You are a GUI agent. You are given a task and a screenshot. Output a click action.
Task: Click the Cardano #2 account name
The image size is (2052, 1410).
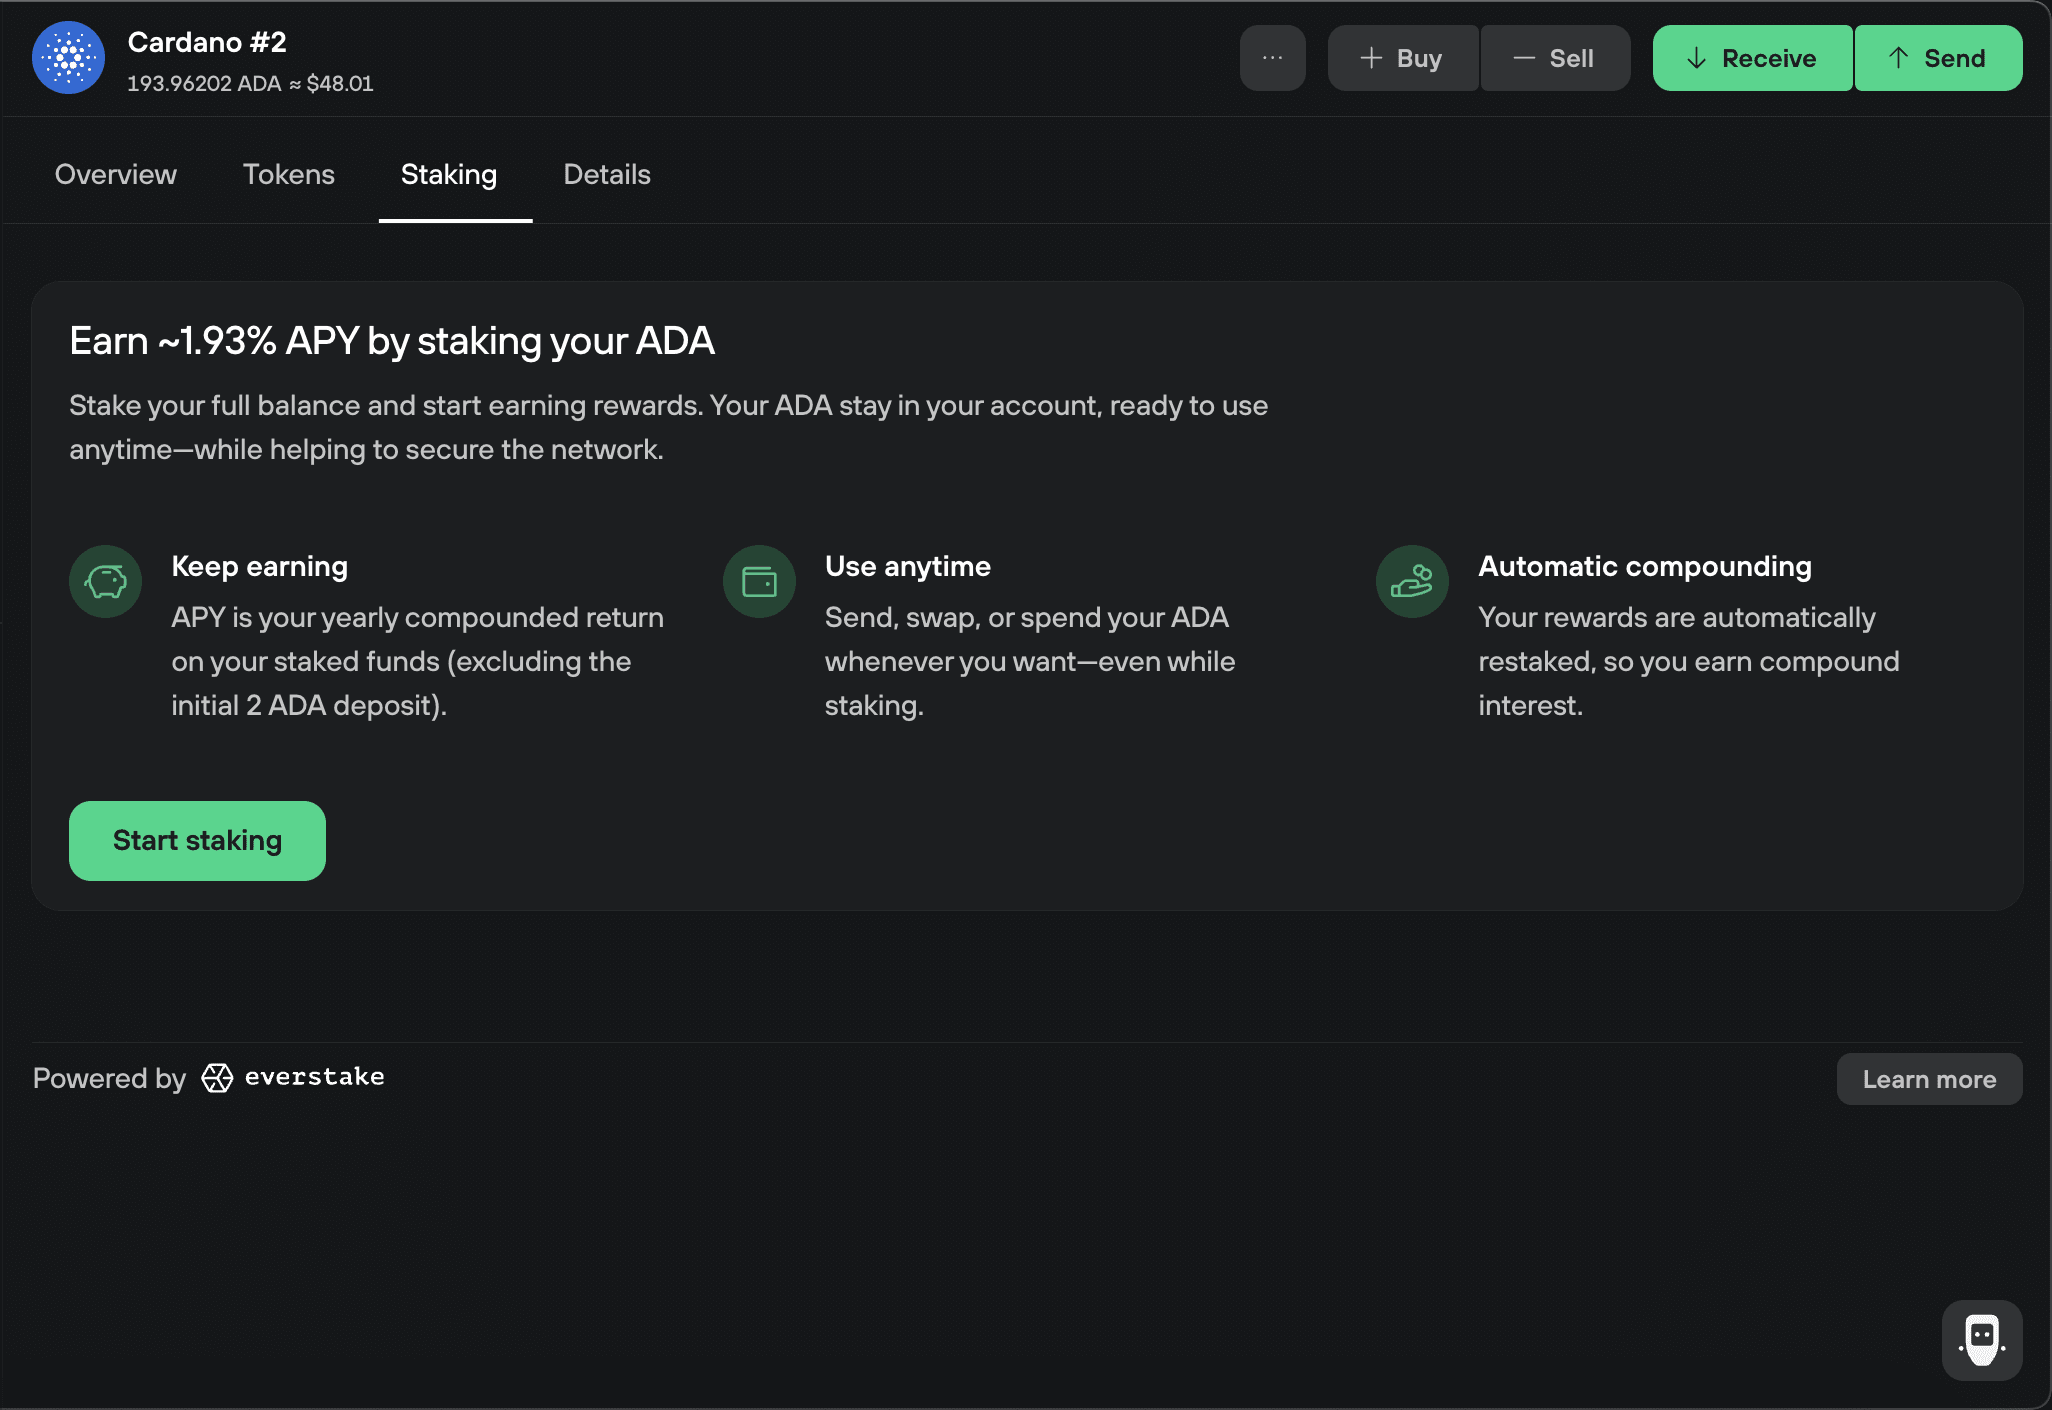point(207,42)
